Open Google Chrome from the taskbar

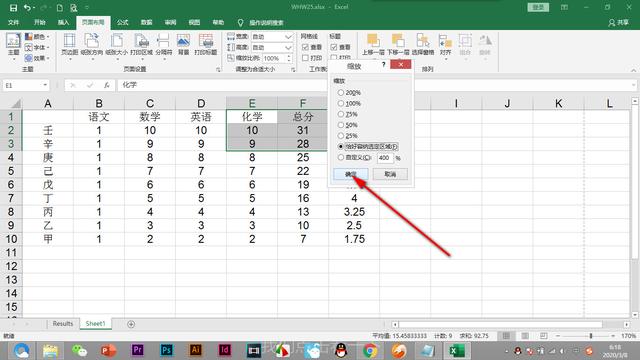[x=370, y=350]
